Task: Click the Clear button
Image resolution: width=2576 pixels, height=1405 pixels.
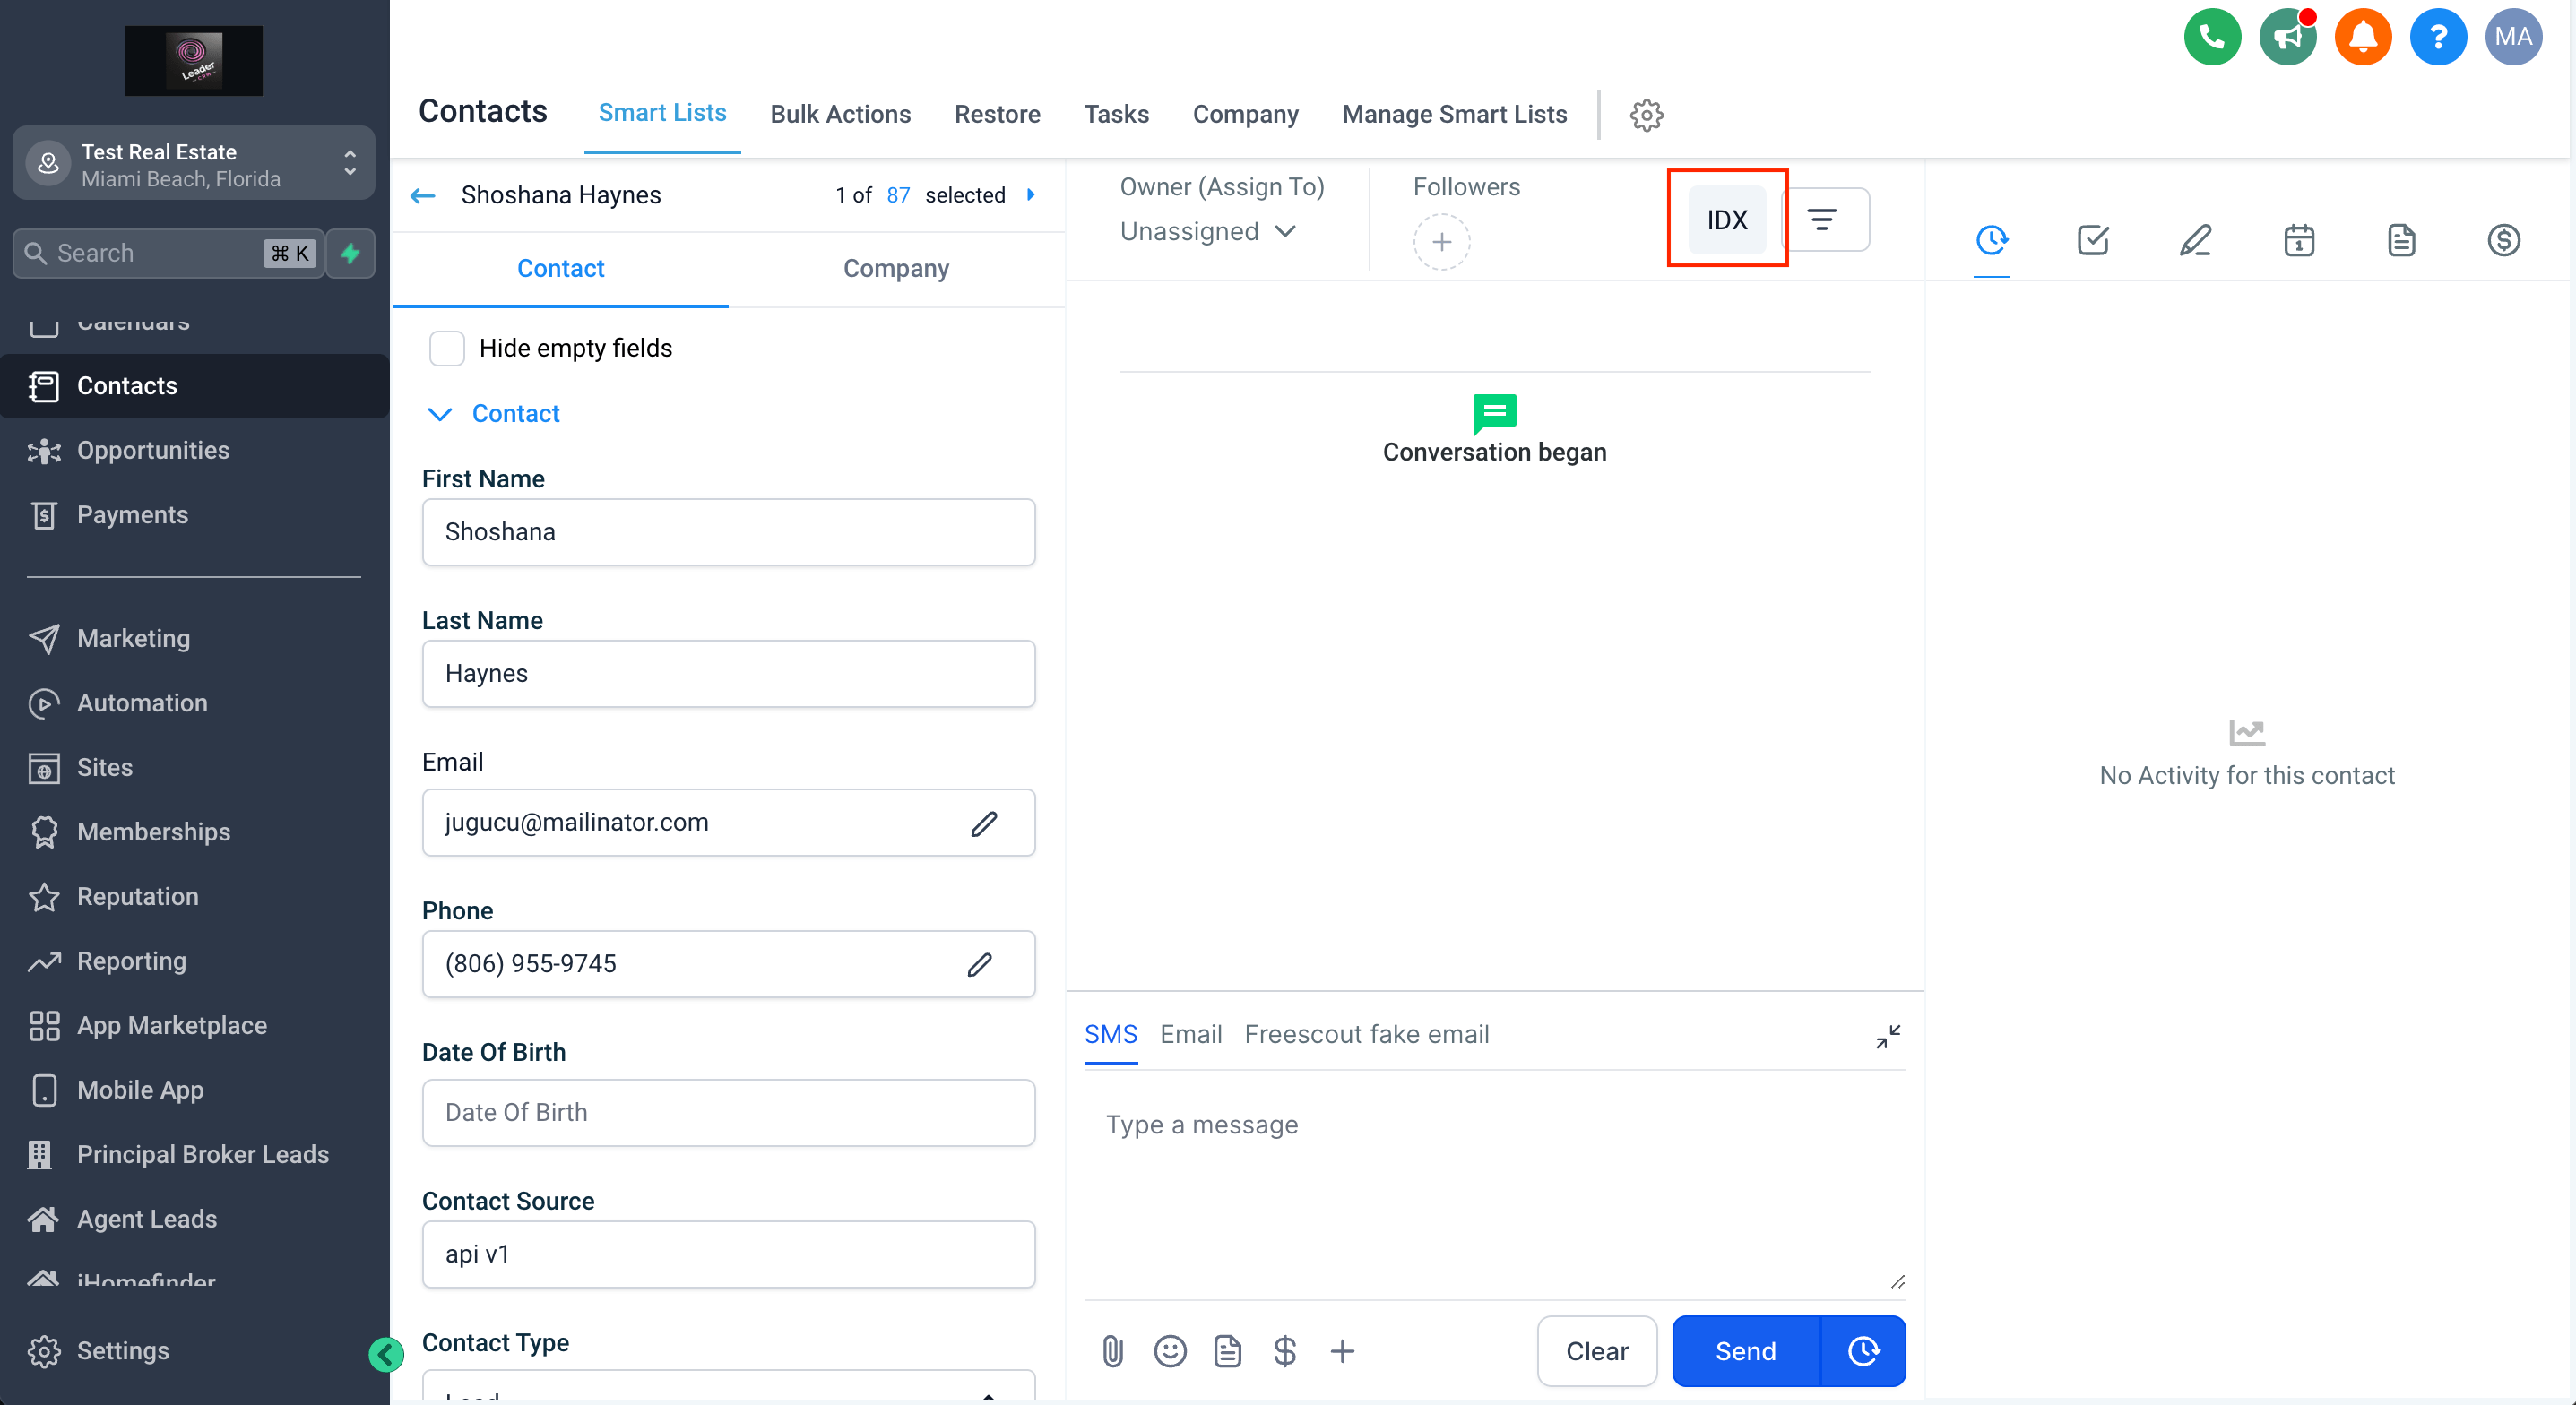Action: 1596,1351
